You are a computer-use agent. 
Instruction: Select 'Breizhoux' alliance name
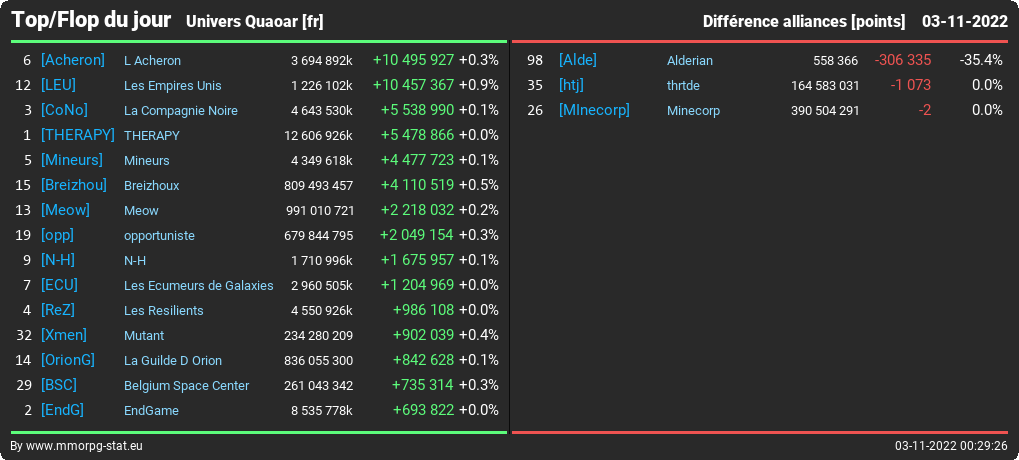(x=151, y=186)
